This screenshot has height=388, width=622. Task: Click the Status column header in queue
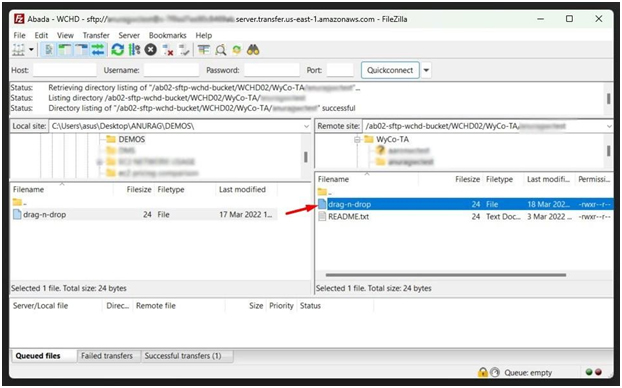click(x=336, y=306)
